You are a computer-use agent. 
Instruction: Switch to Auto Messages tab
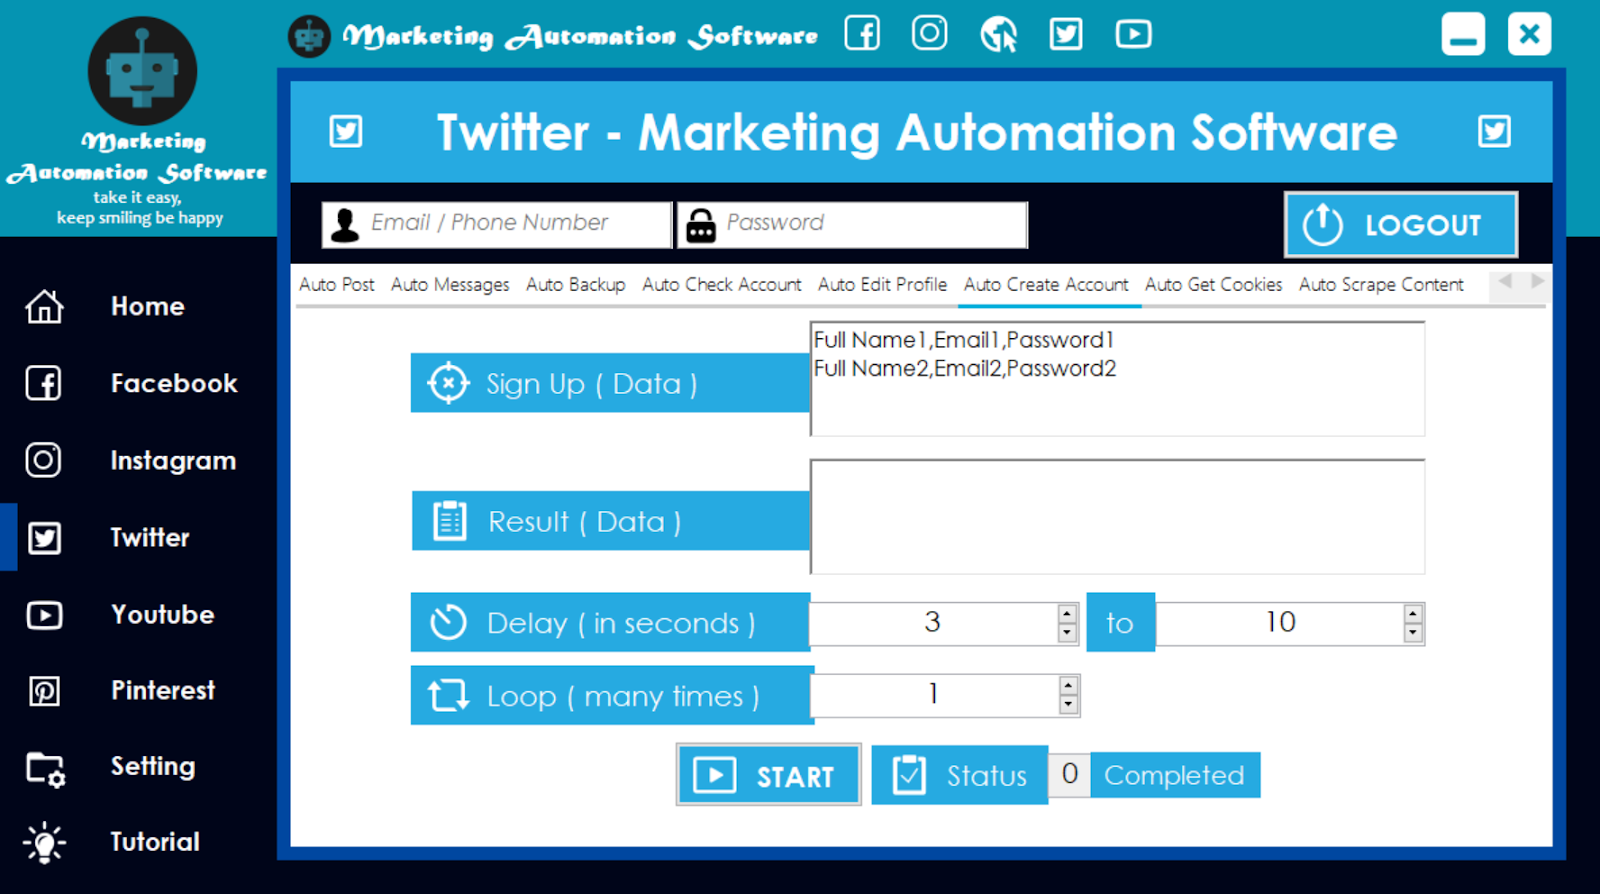pyautogui.click(x=450, y=285)
